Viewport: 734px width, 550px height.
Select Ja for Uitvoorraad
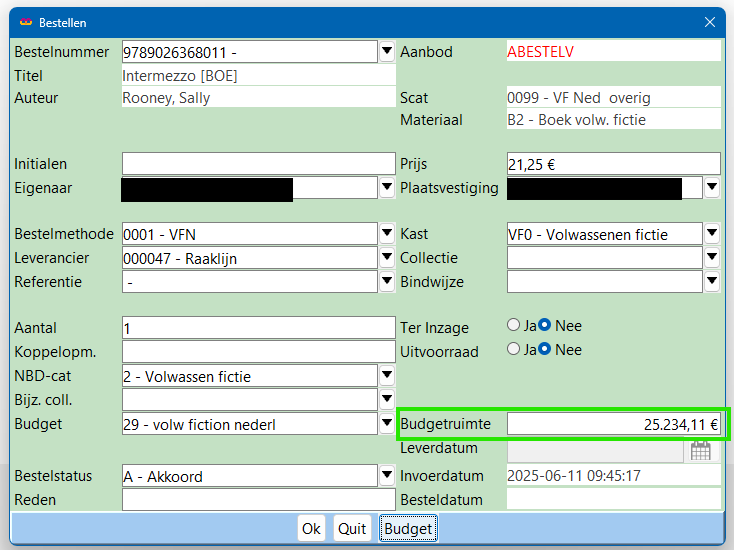tap(514, 350)
